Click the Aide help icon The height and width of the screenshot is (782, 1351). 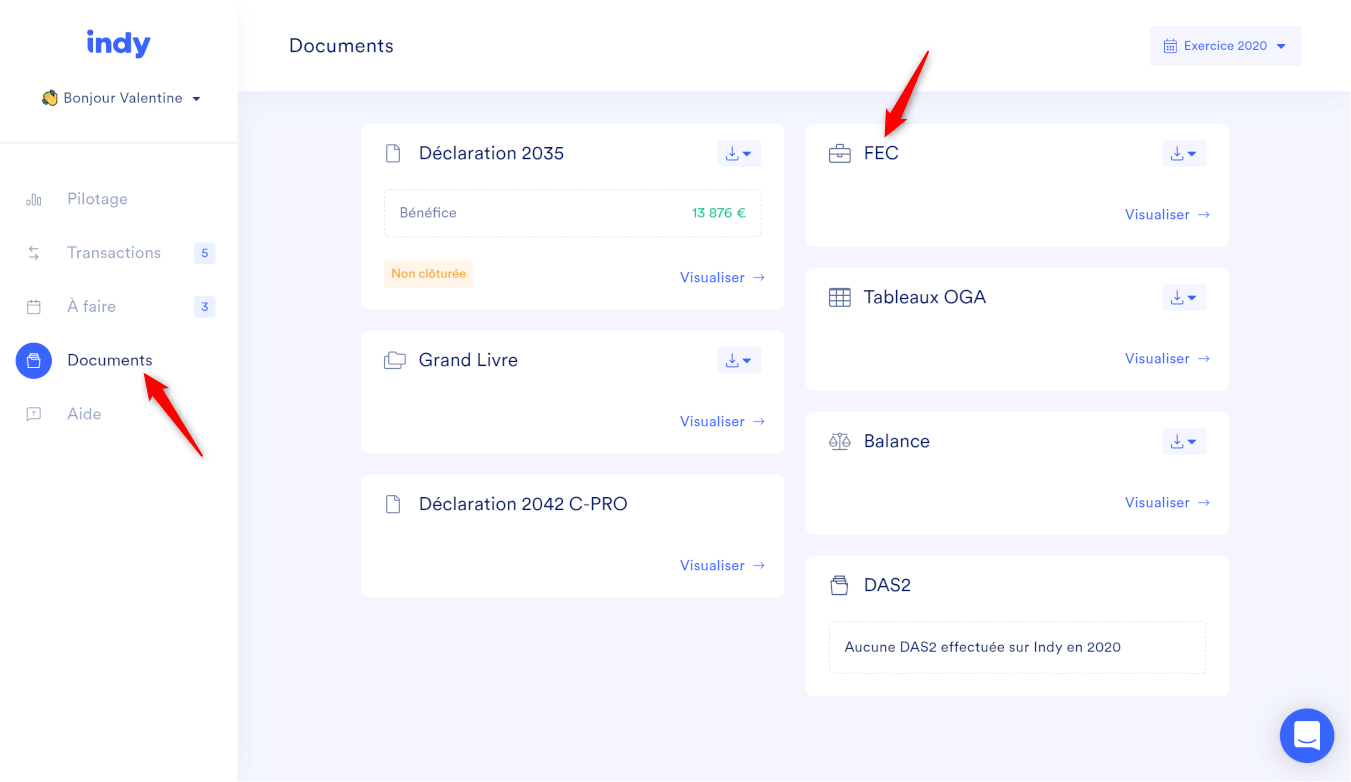pos(34,415)
